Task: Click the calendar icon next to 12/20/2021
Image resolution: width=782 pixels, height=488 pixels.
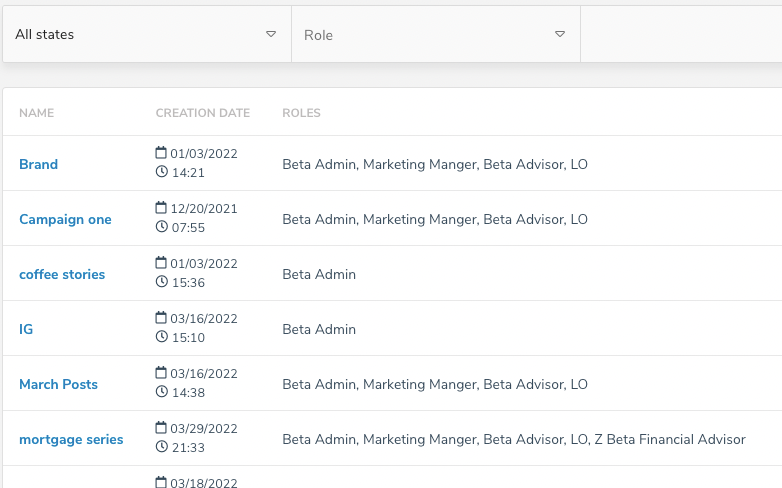Action: [x=161, y=207]
